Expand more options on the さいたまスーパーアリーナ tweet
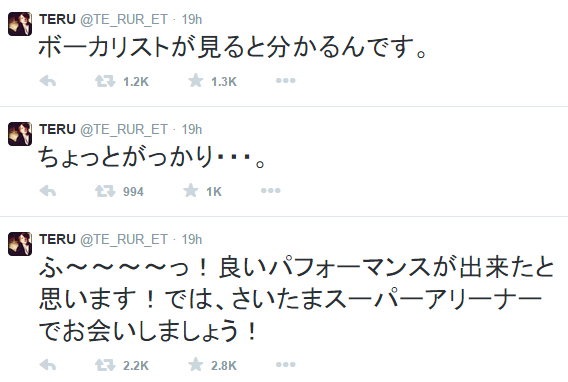 [x=285, y=364]
